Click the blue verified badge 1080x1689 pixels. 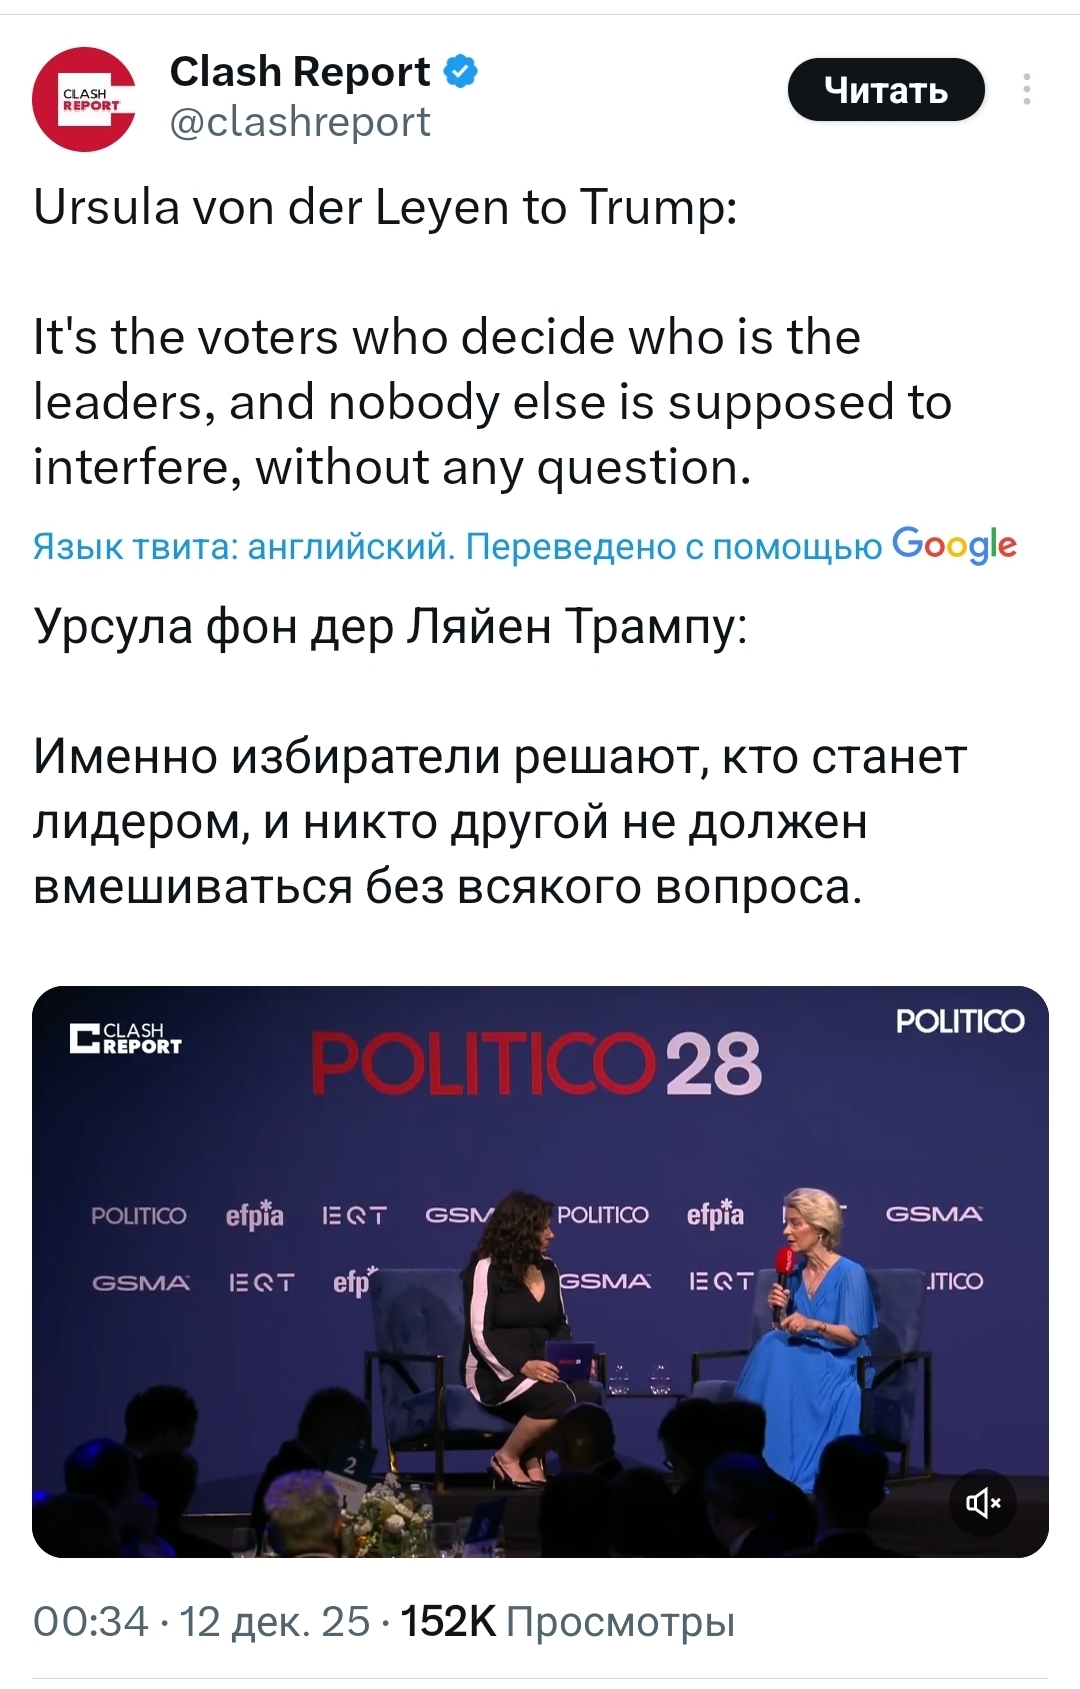460,72
